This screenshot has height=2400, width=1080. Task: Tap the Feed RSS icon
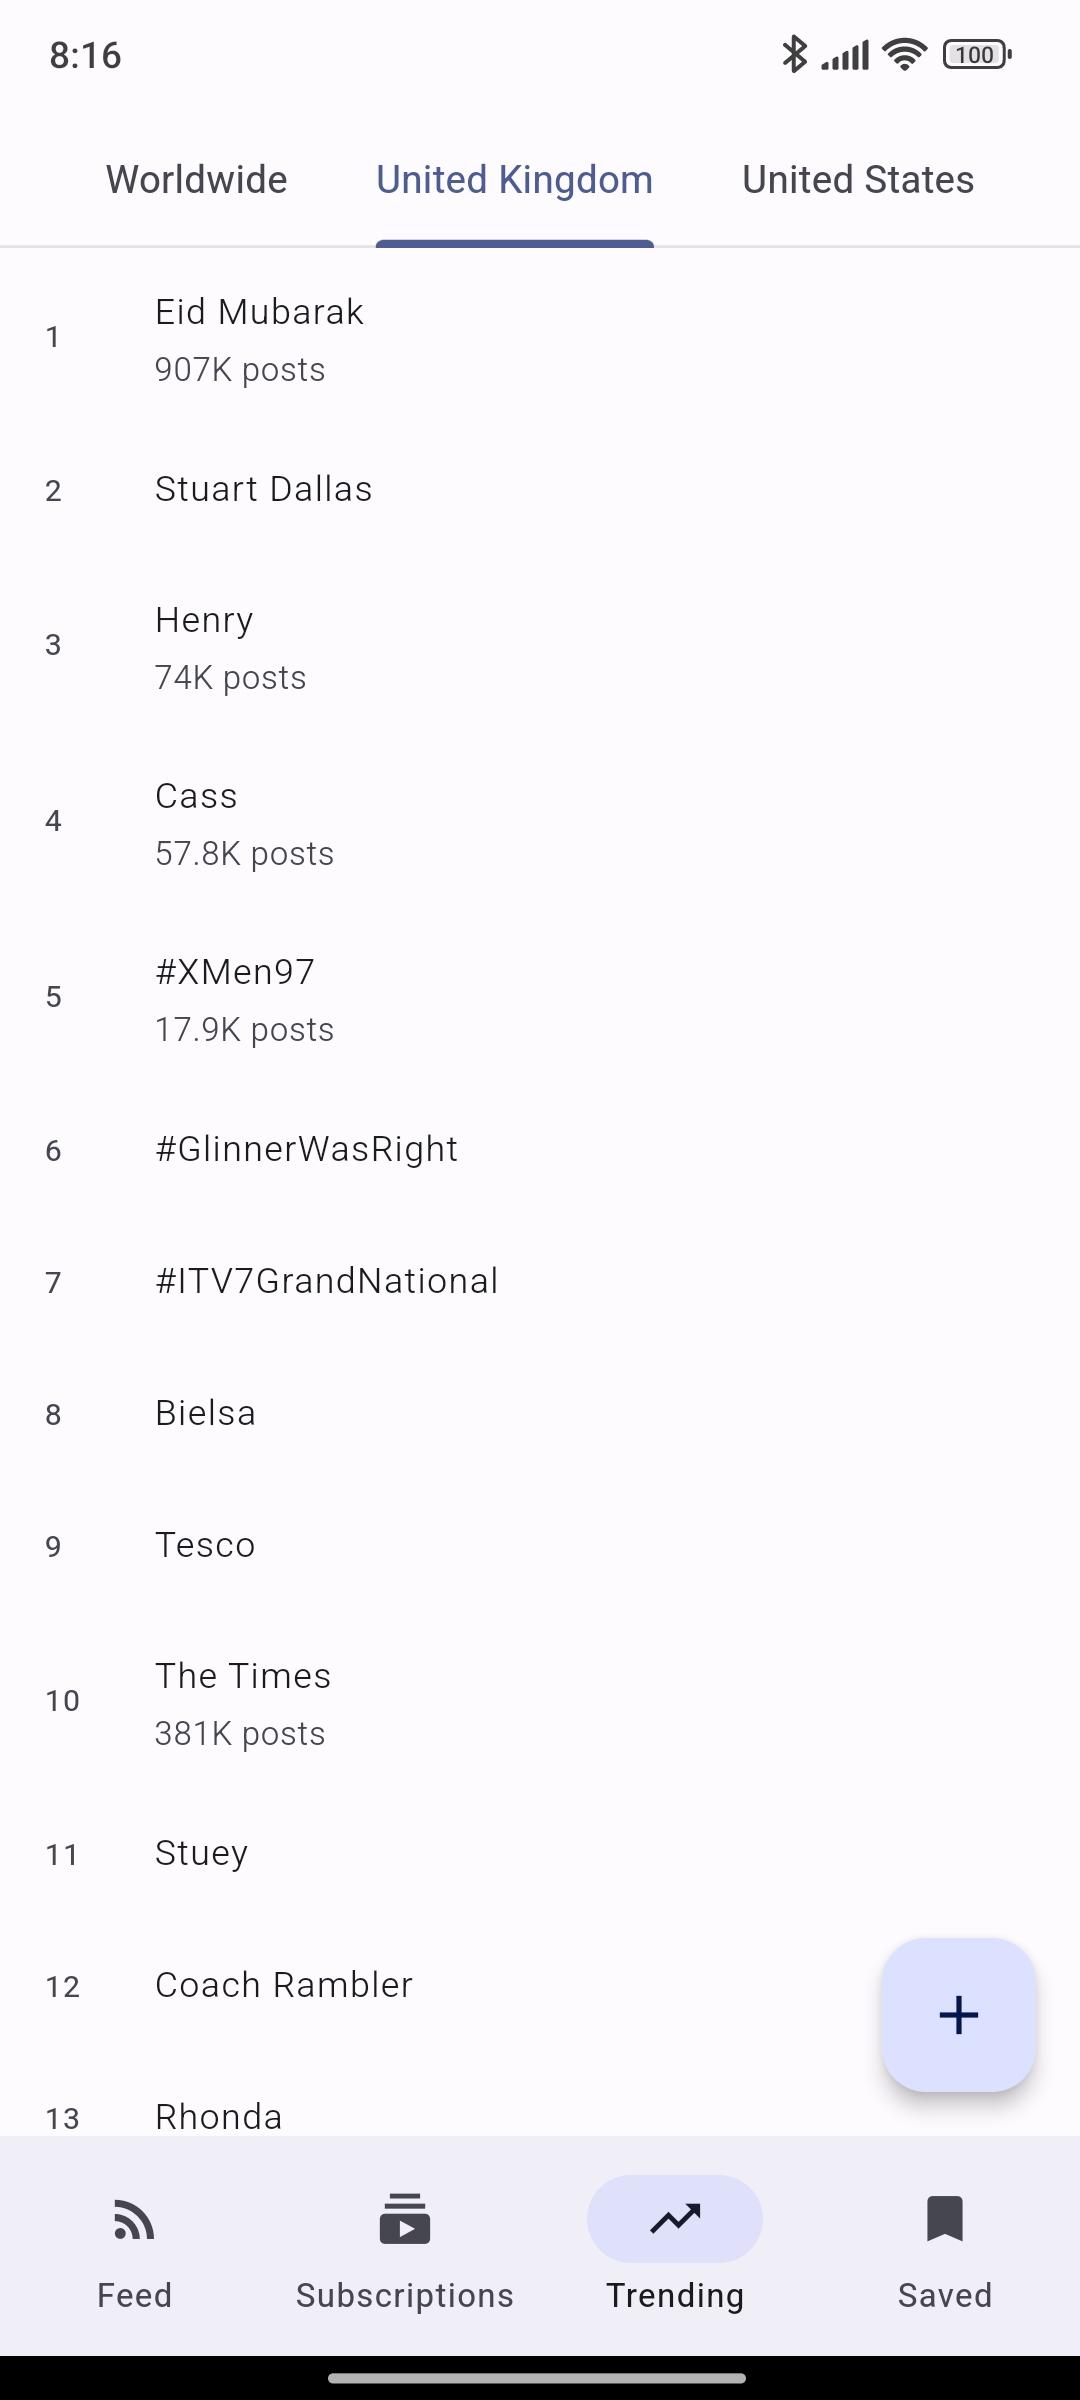pos(134,2220)
